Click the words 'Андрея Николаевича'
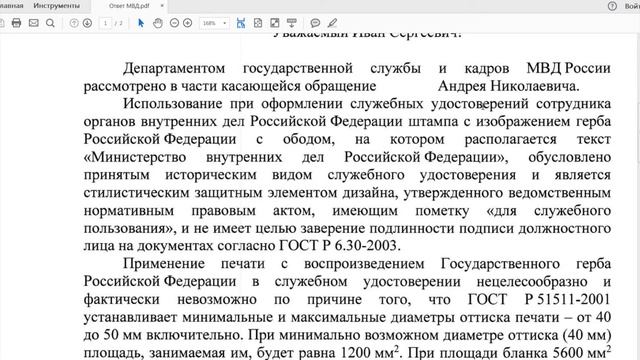Screen dimensions: 640x360 coord(507,86)
